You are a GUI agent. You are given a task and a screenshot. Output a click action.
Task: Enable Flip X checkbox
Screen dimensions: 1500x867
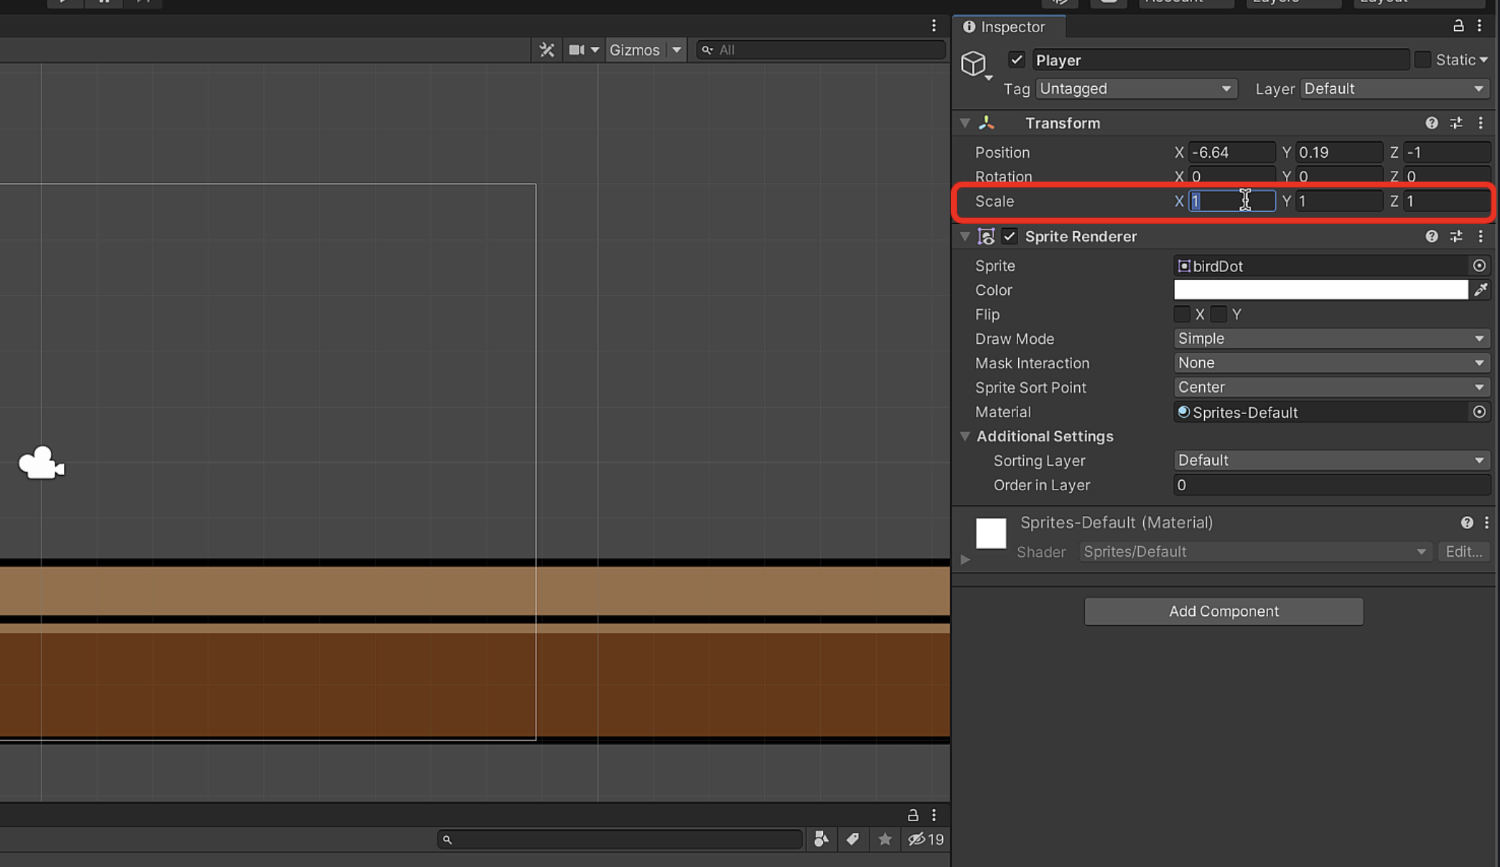(x=1182, y=314)
